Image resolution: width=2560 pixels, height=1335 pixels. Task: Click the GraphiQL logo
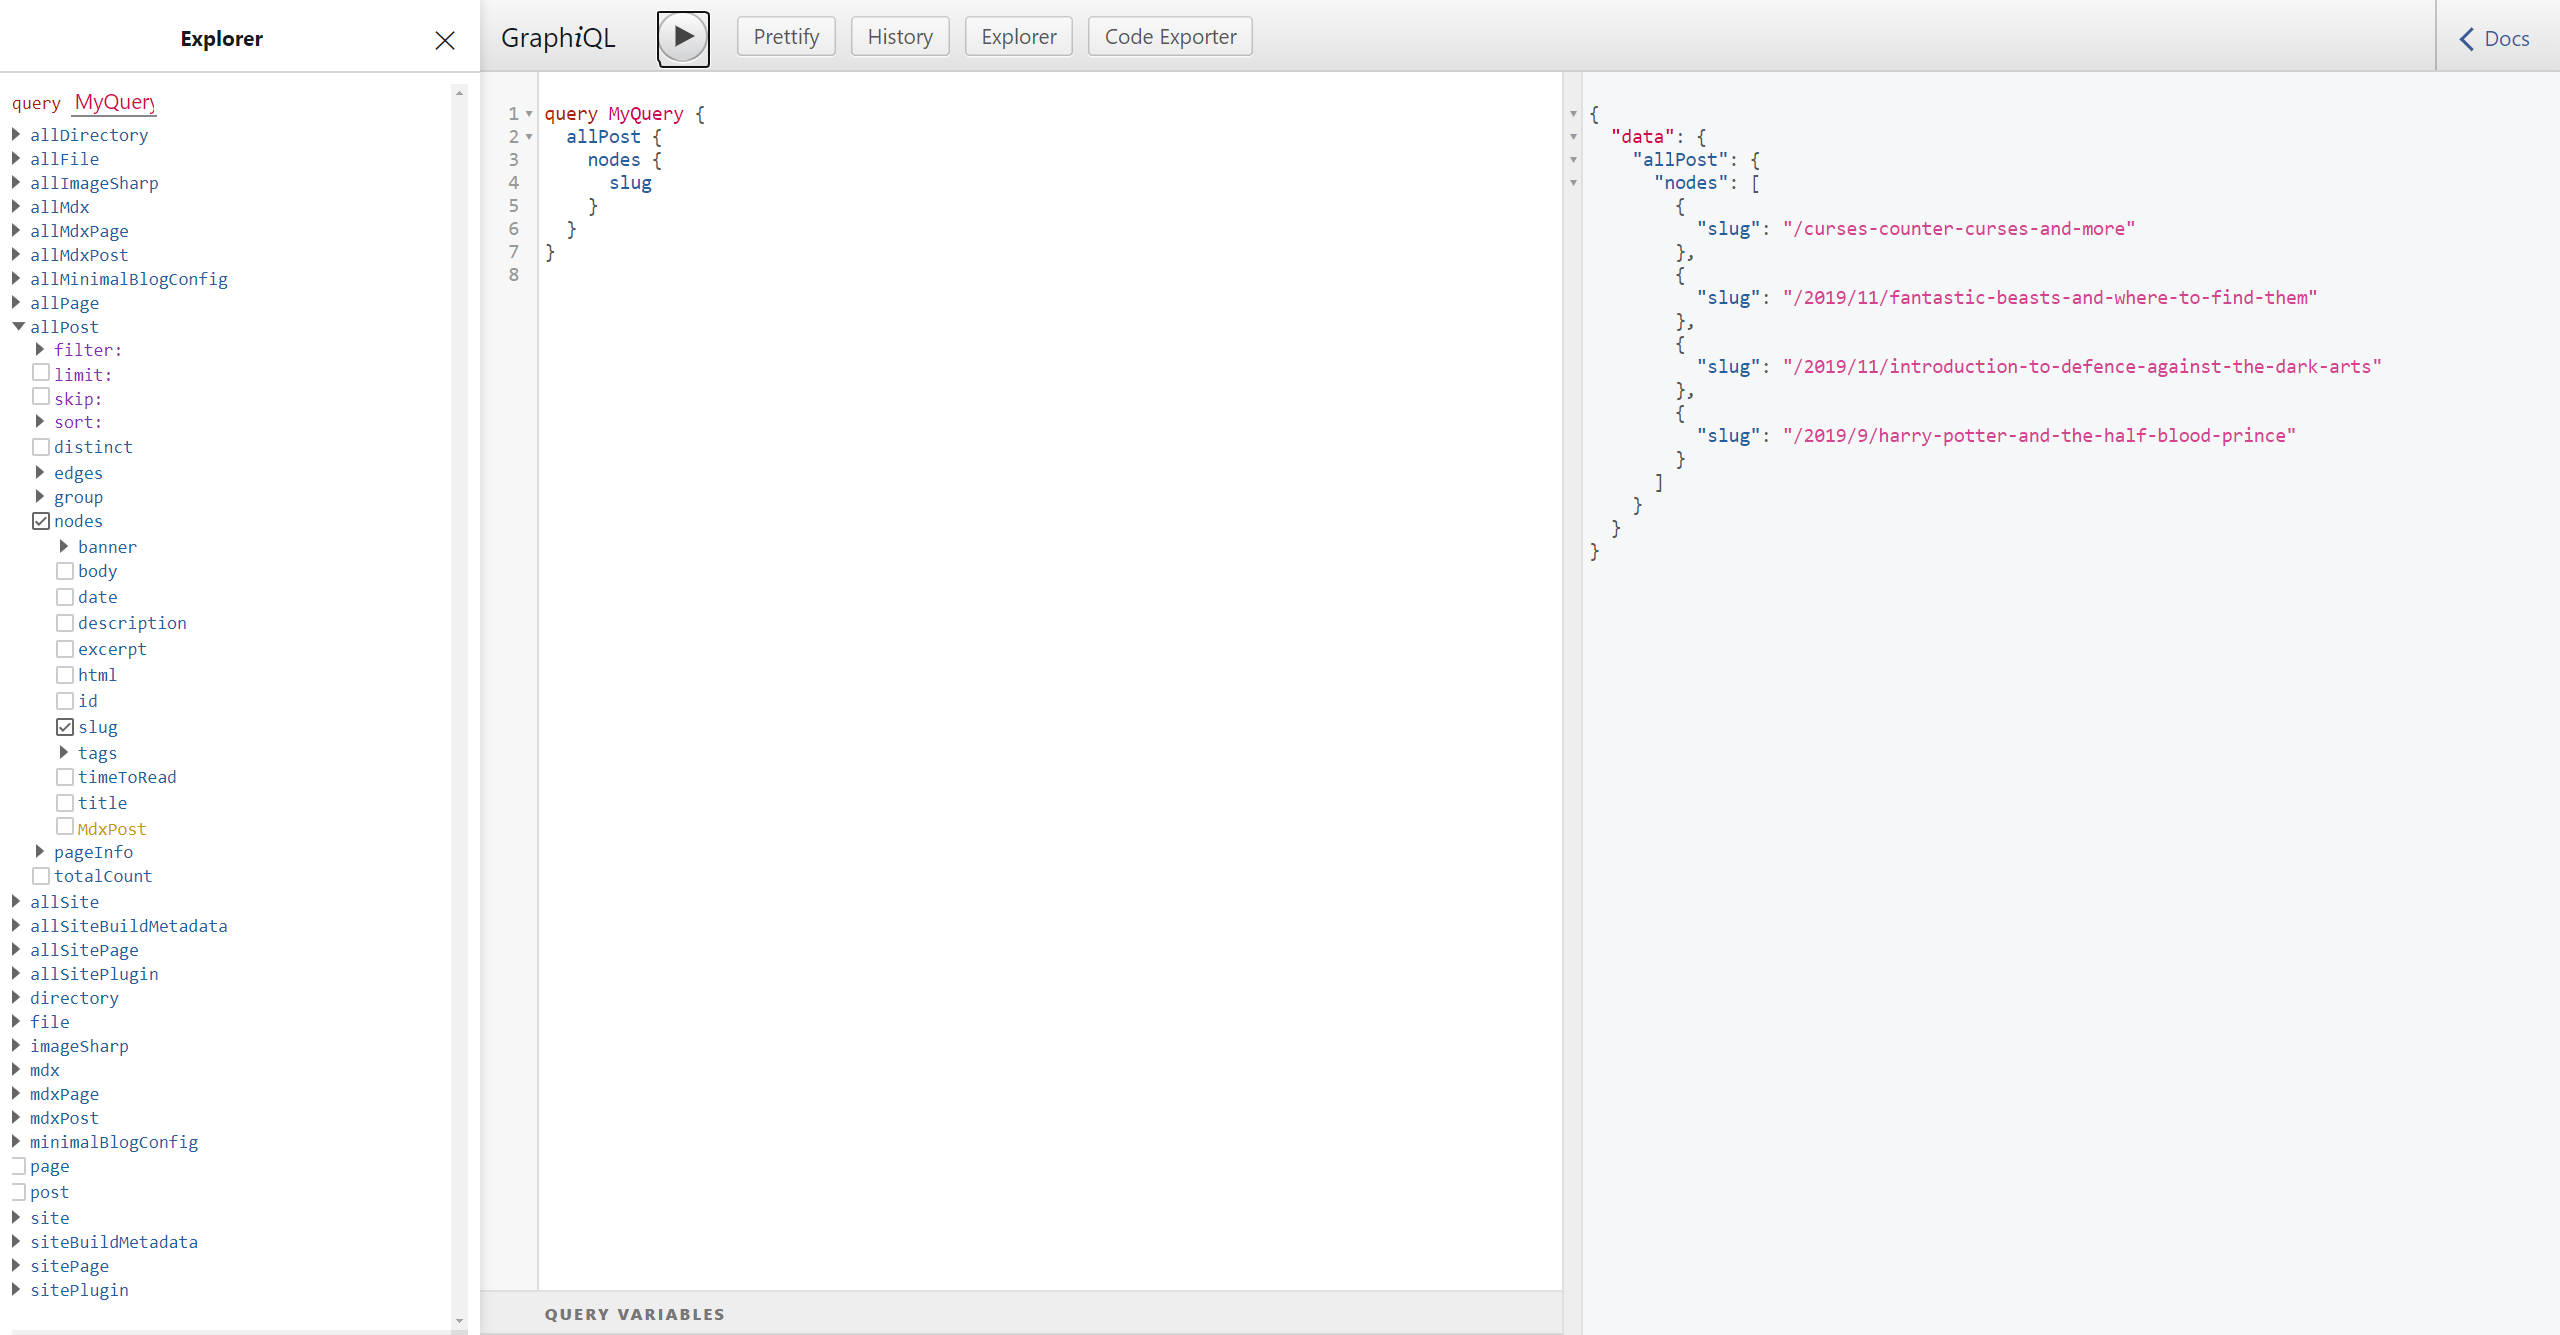pyautogui.click(x=557, y=37)
